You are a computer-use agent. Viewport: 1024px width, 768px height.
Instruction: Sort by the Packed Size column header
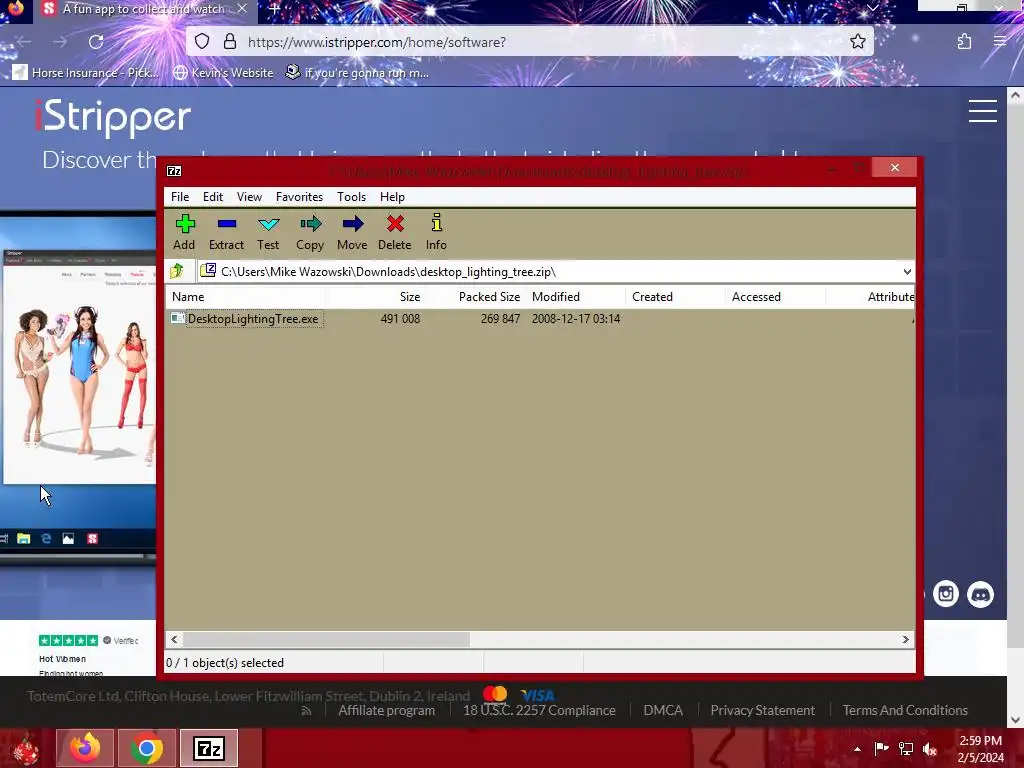coord(475,296)
